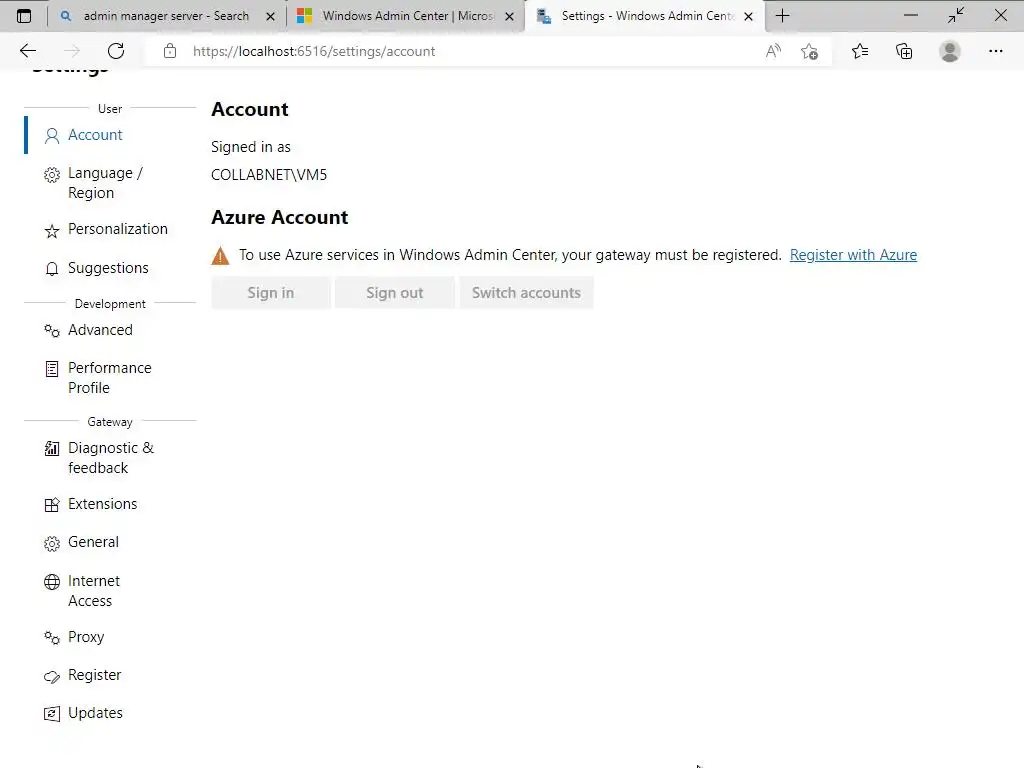This screenshot has width=1024, height=768.
Task: Open a new tab with the plus button
Action: point(782,16)
